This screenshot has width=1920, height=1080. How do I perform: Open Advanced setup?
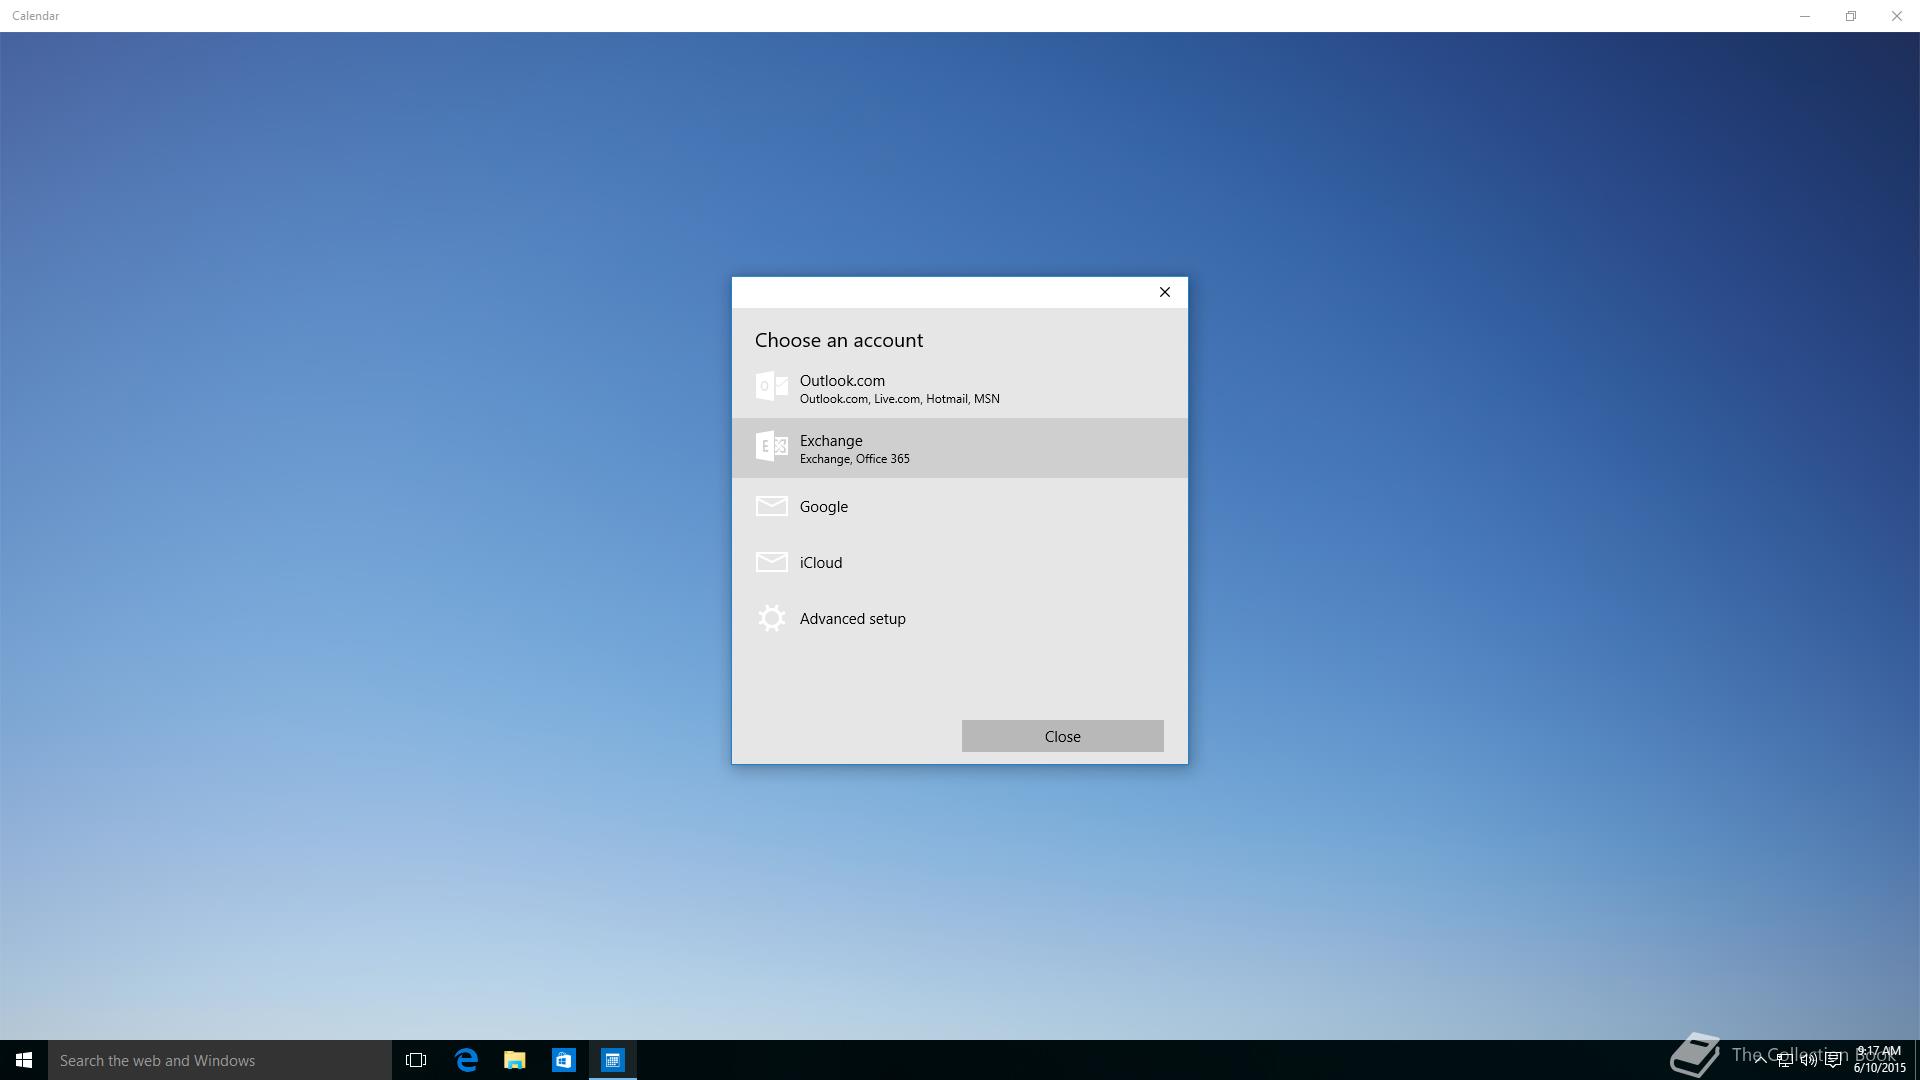959,618
